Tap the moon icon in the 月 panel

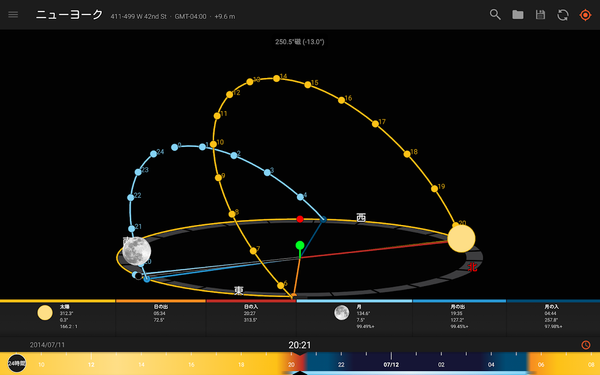pyautogui.click(x=341, y=313)
